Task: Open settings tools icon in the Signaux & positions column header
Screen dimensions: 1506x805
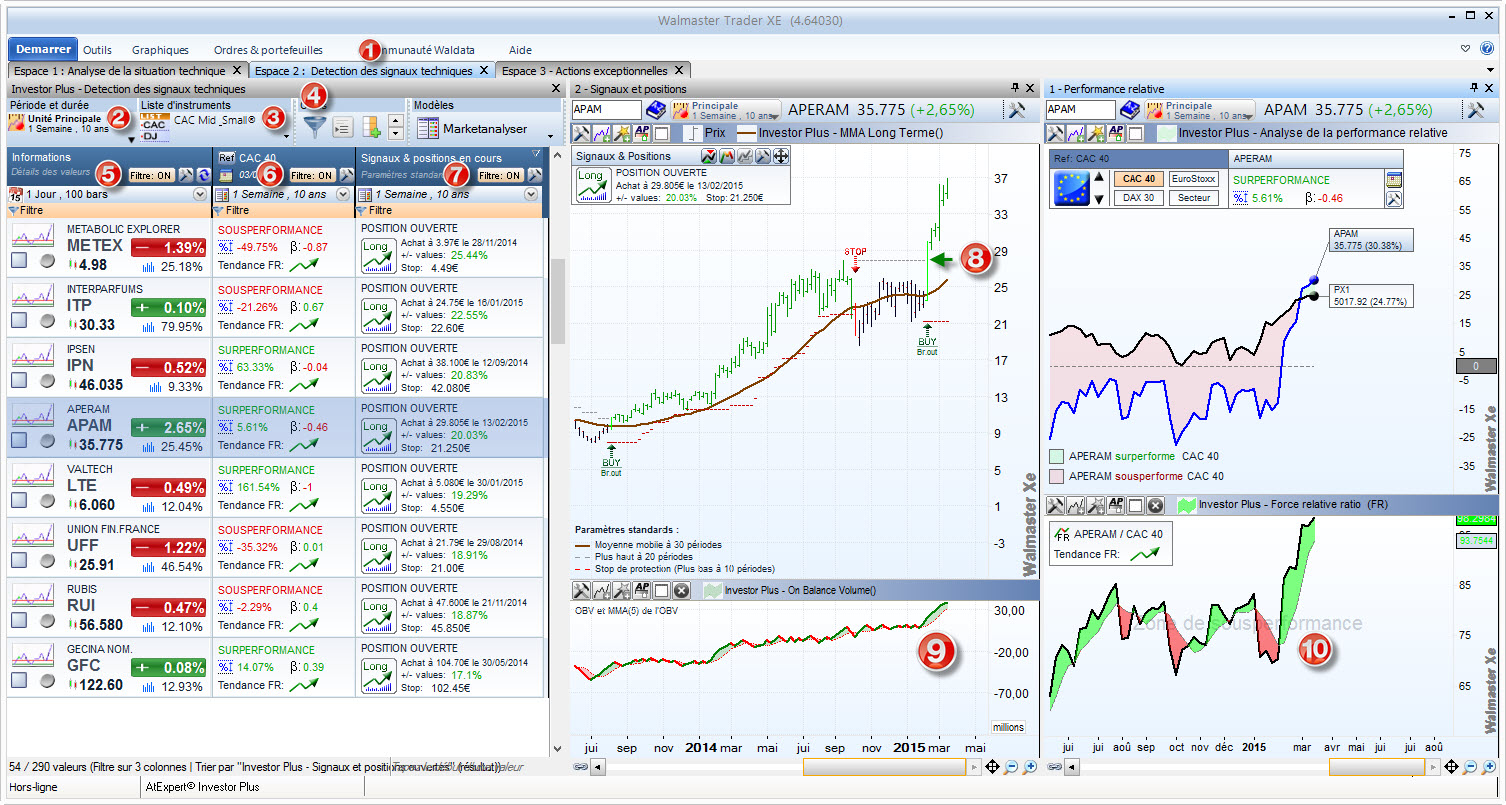Action: 534,175
